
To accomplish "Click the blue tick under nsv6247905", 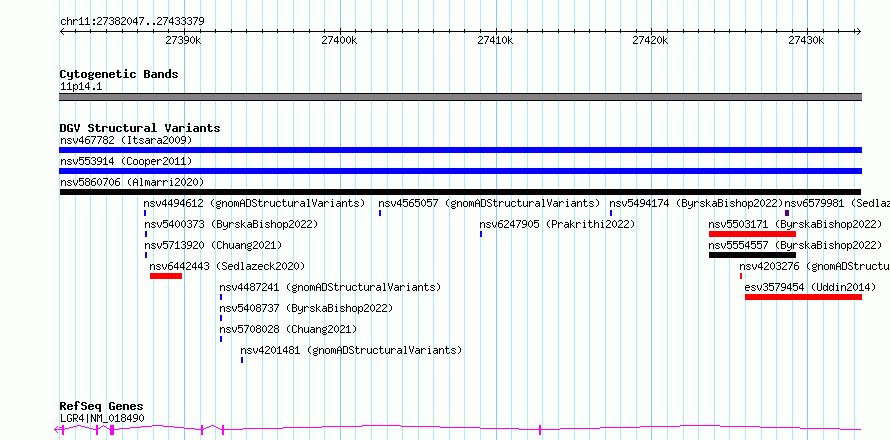I will coord(481,234).
